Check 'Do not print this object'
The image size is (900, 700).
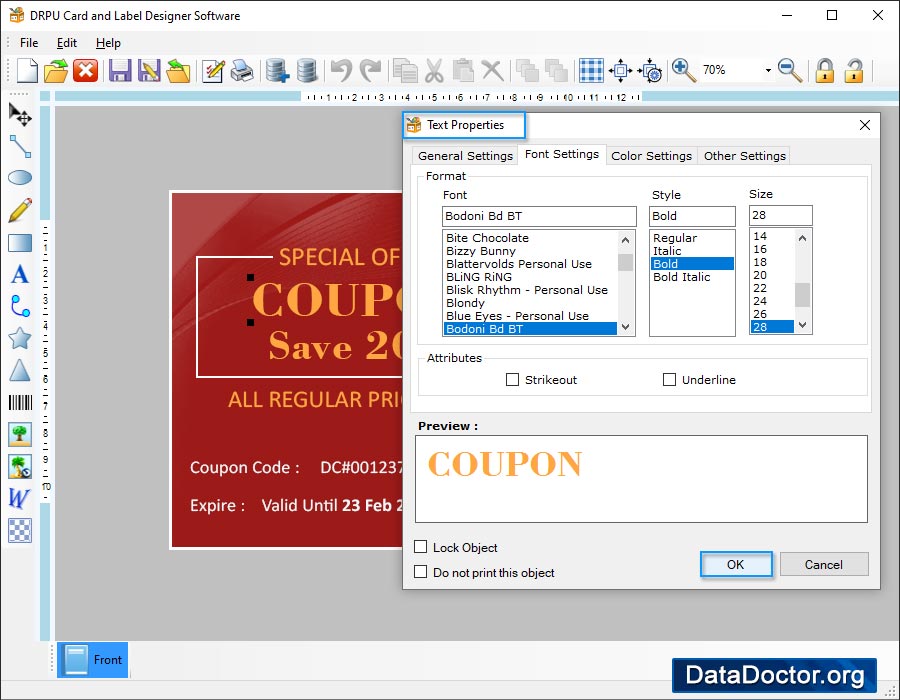(420, 572)
